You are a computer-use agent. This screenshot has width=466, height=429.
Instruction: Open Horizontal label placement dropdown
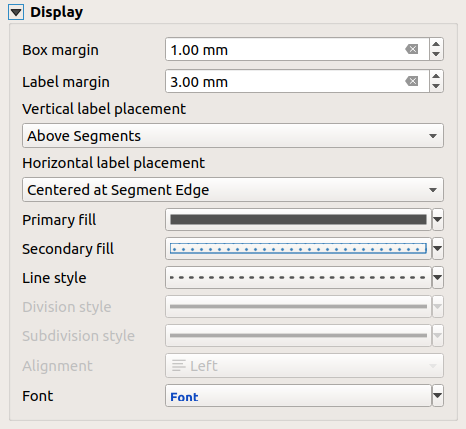(x=233, y=190)
